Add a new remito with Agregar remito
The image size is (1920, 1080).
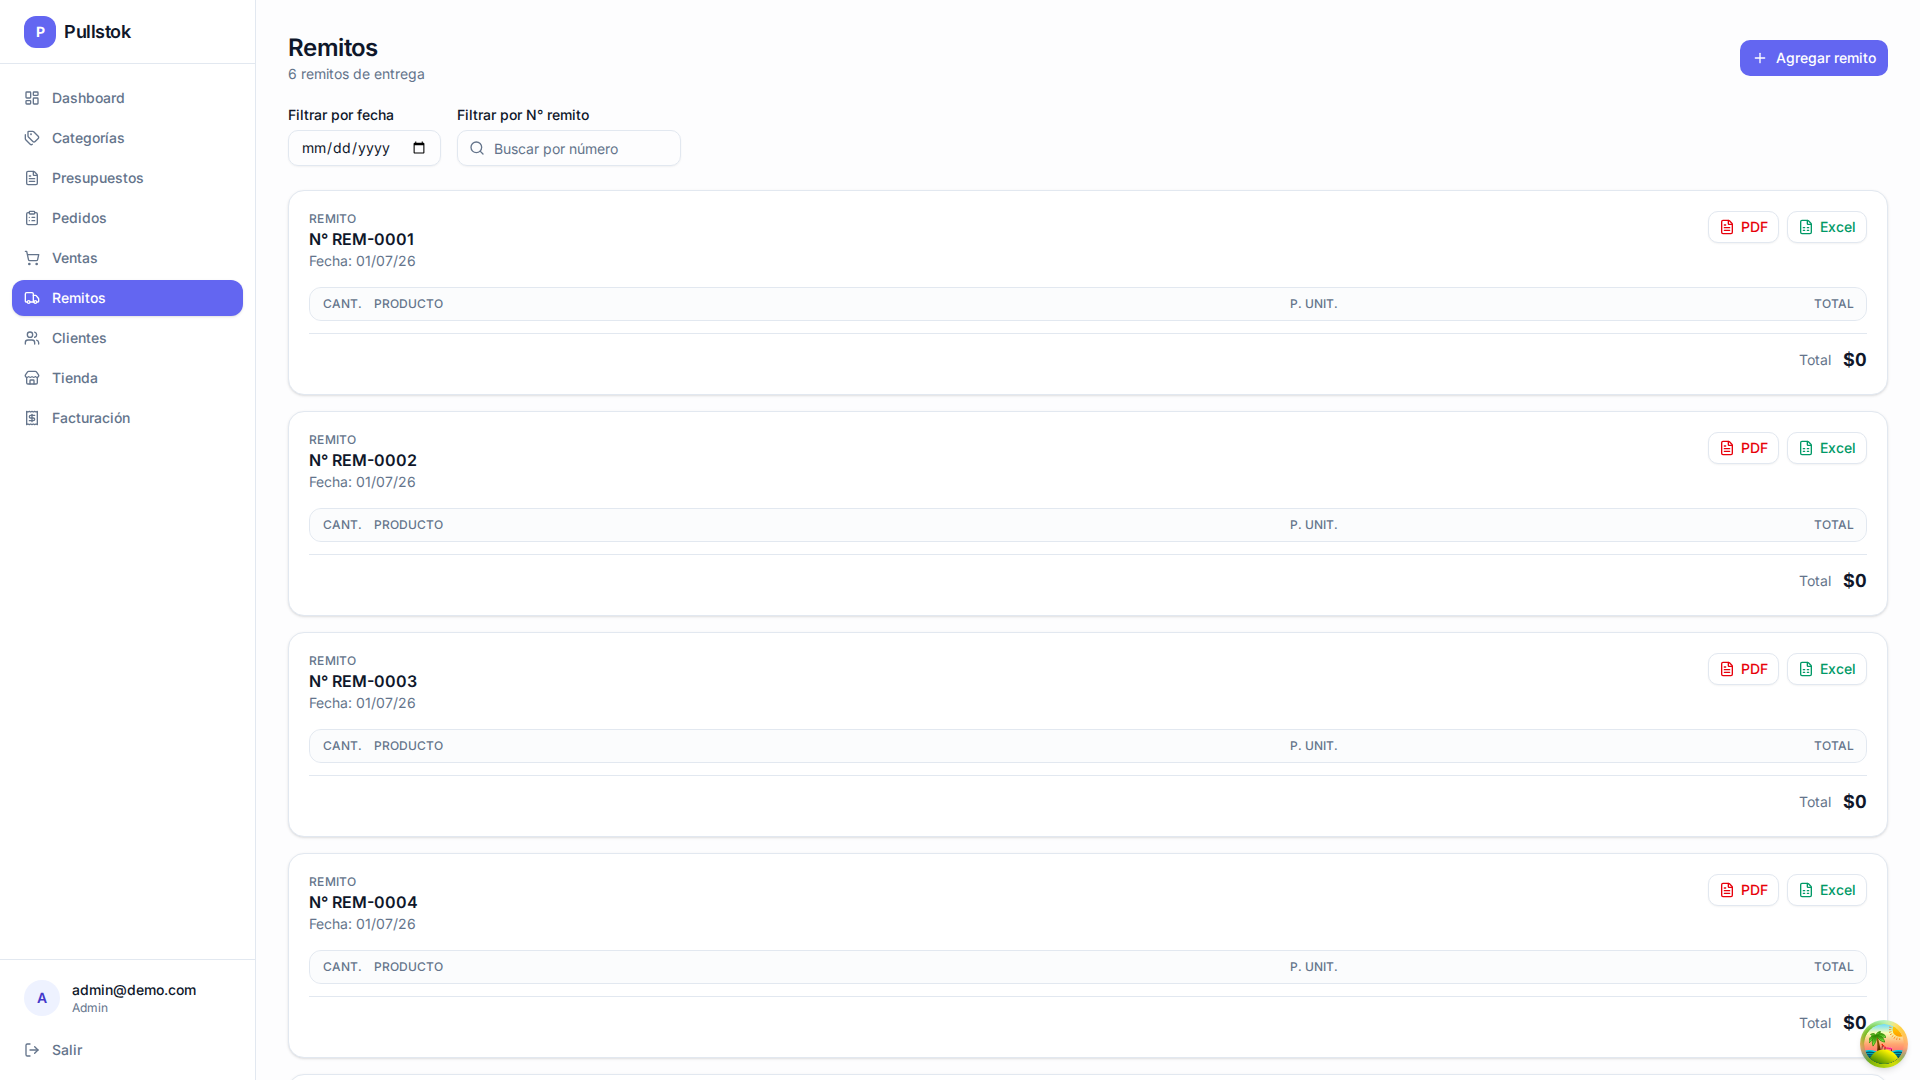(1813, 58)
